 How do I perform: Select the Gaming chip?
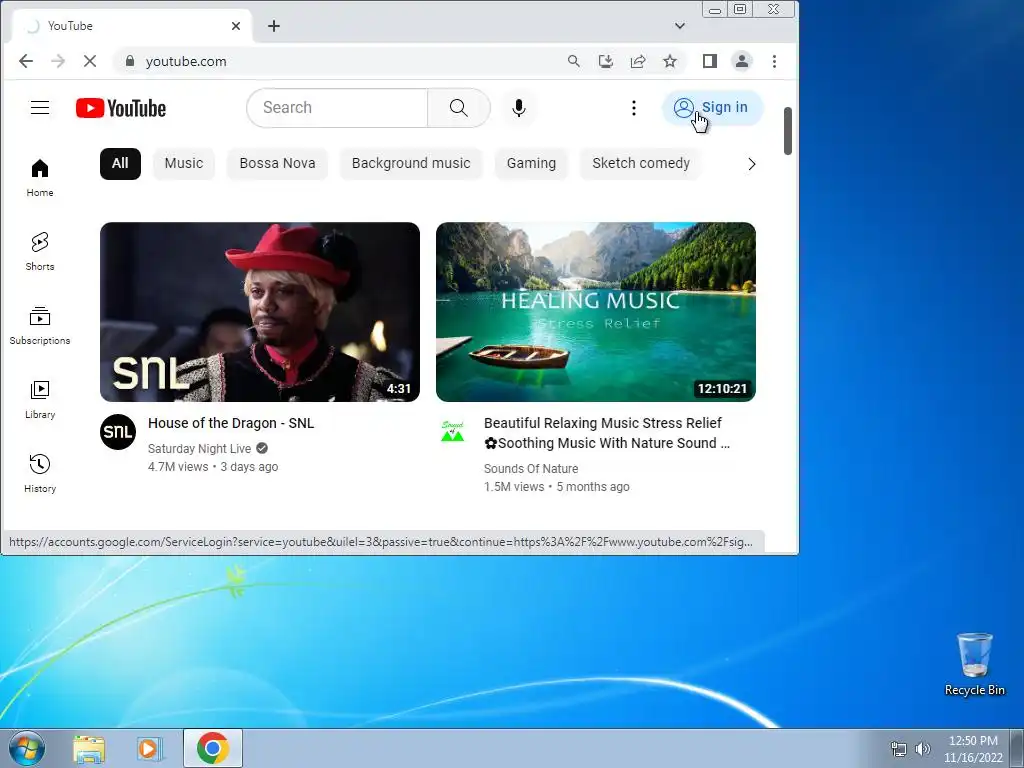[532, 164]
